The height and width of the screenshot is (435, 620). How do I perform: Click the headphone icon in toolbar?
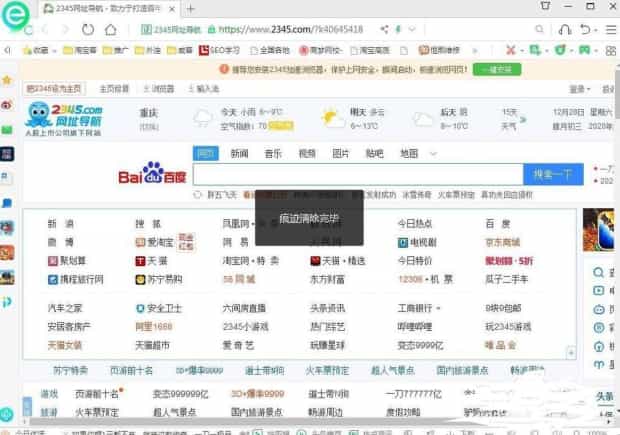(565, 29)
